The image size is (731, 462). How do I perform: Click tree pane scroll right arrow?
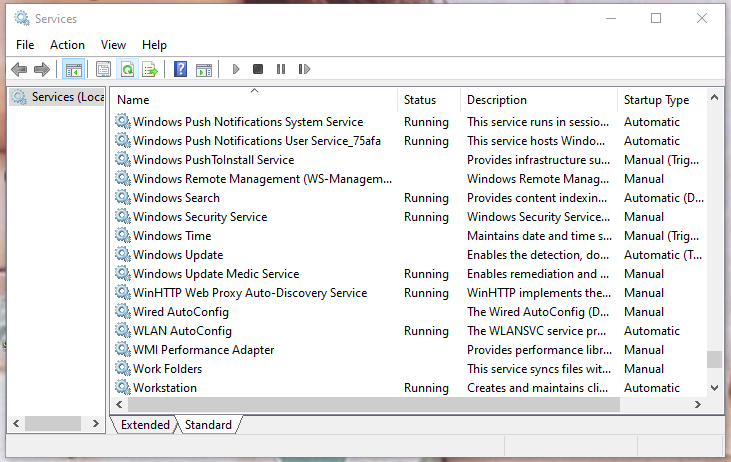pyautogui.click(x=96, y=423)
